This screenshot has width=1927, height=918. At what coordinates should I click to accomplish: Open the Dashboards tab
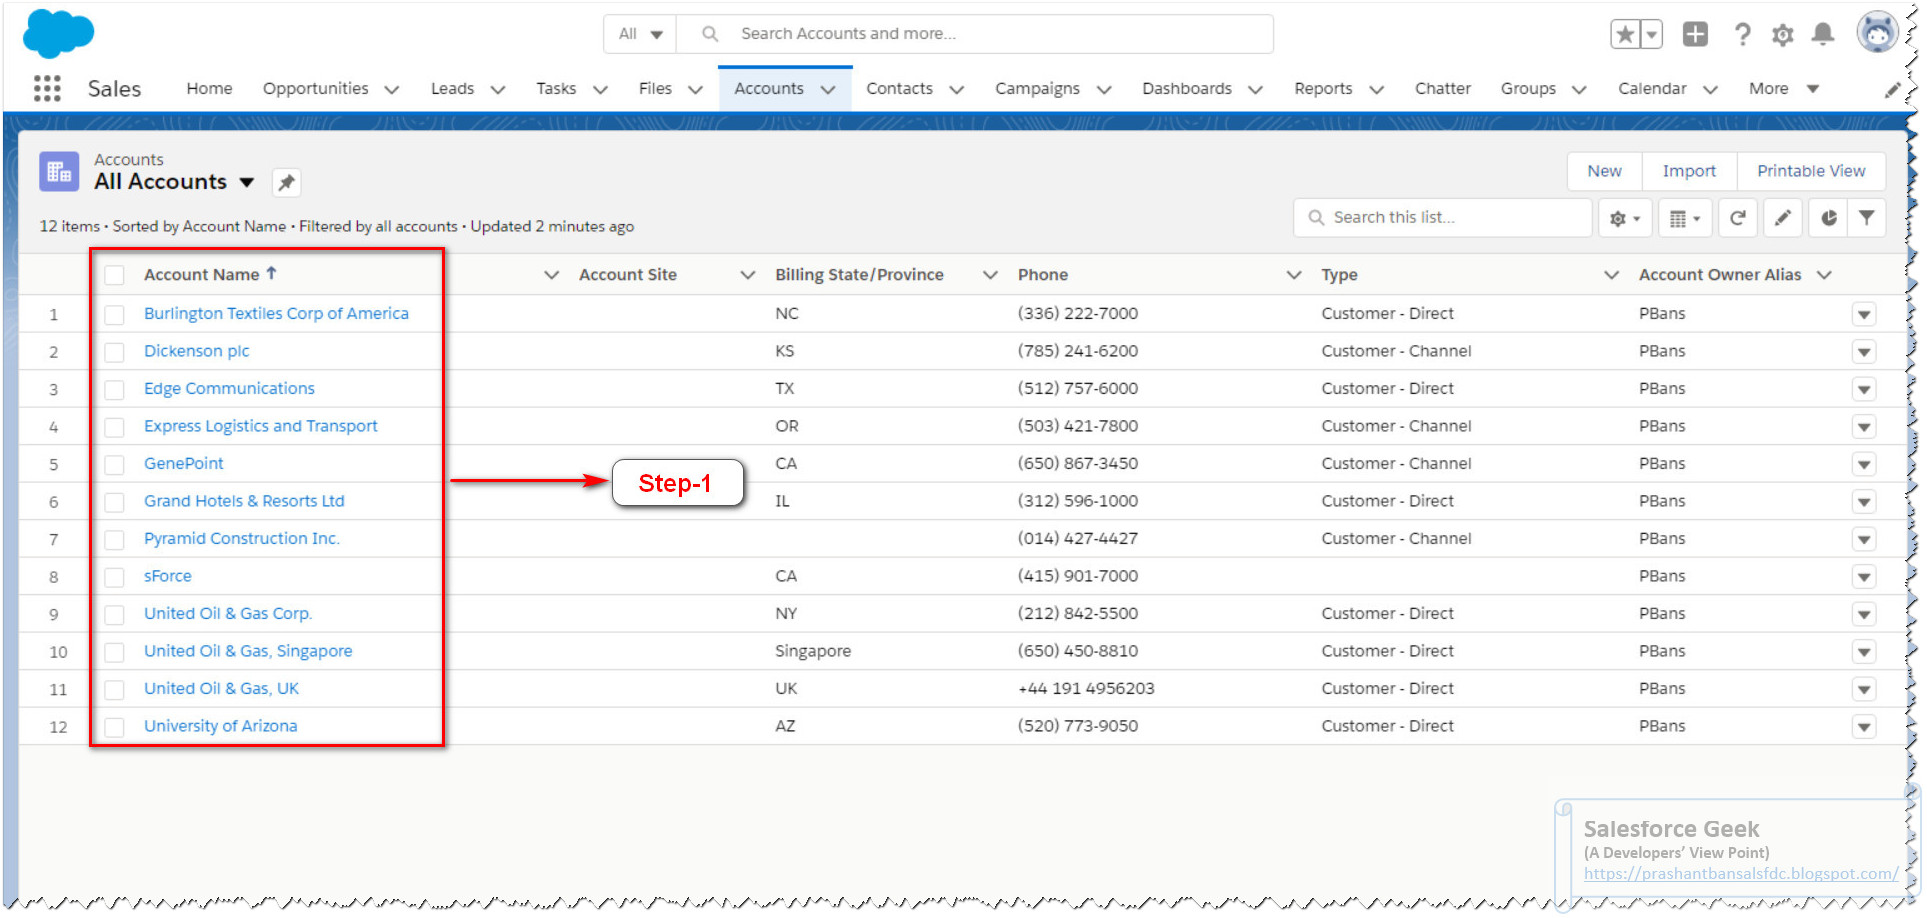pyautogui.click(x=1187, y=88)
